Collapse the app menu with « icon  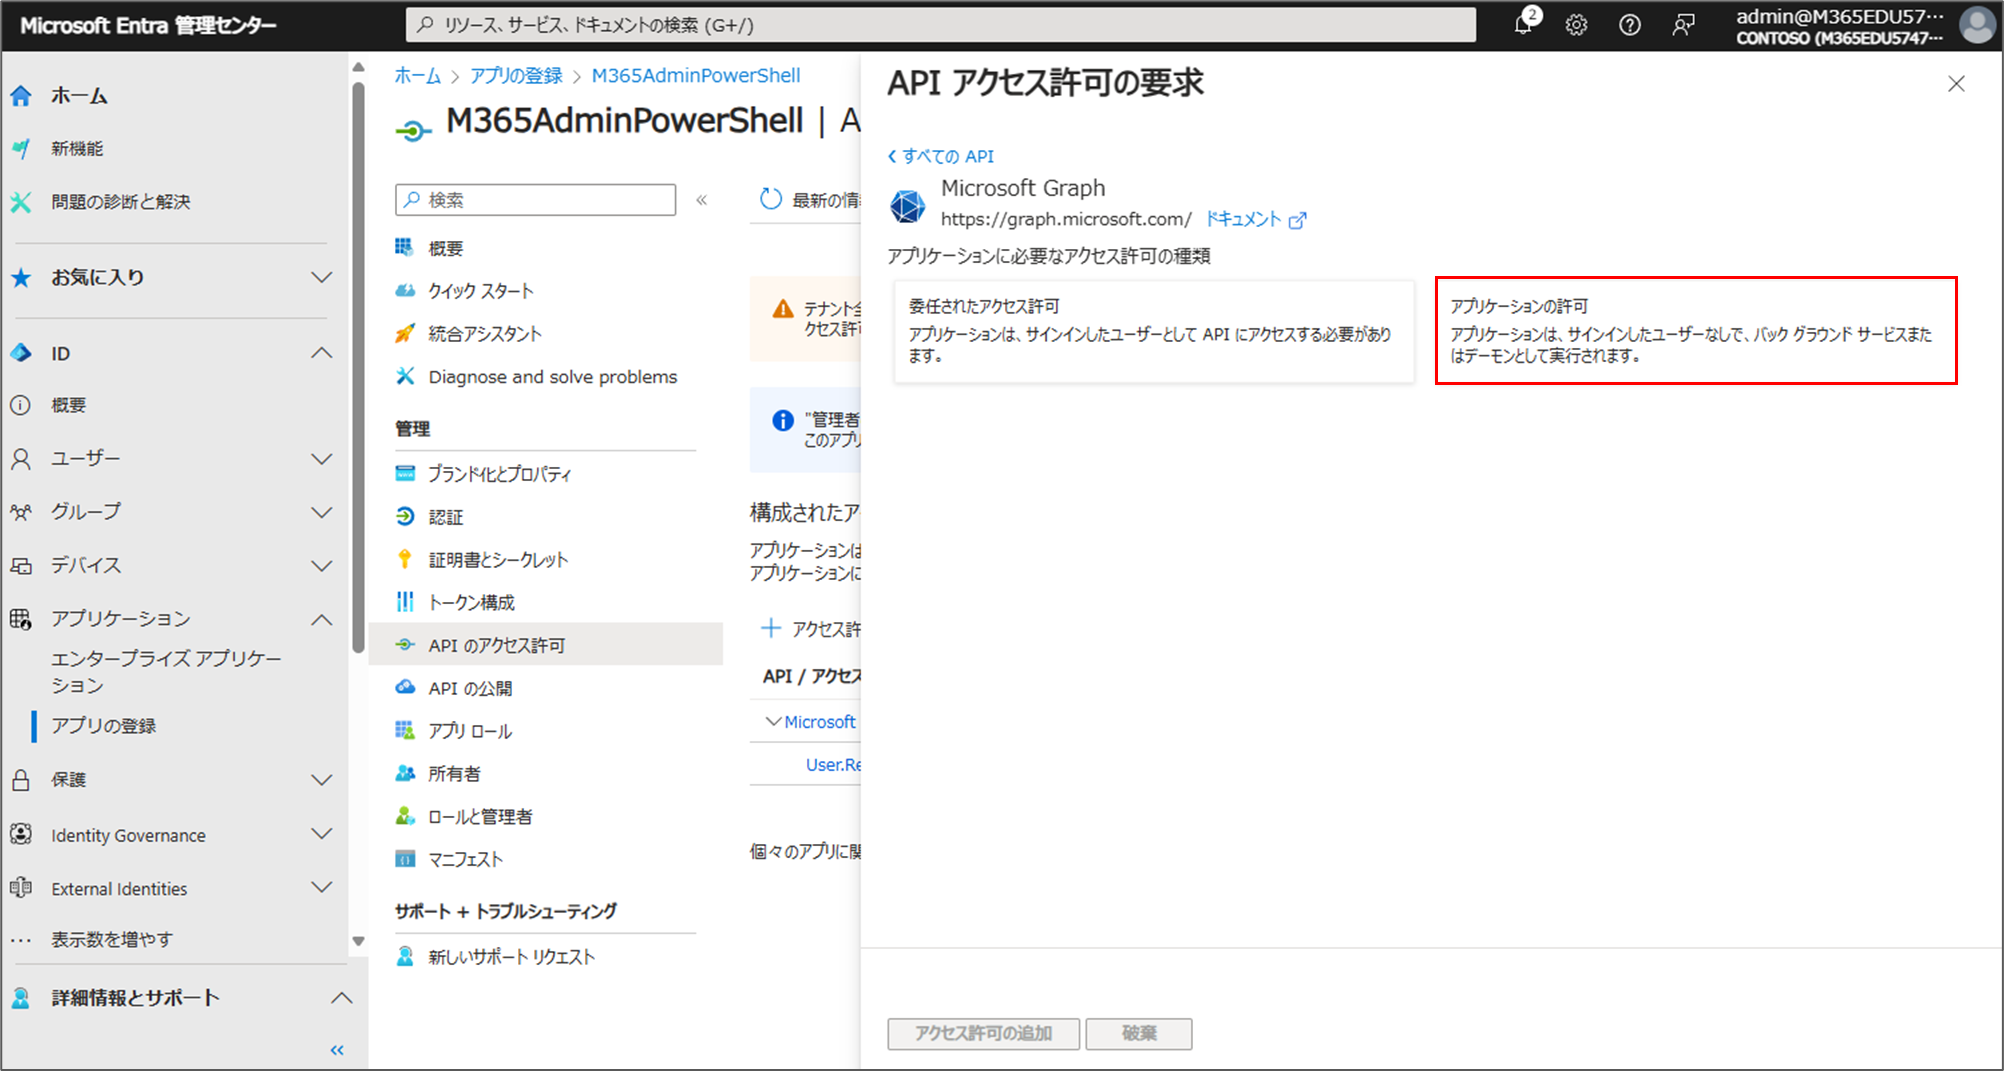coord(702,200)
